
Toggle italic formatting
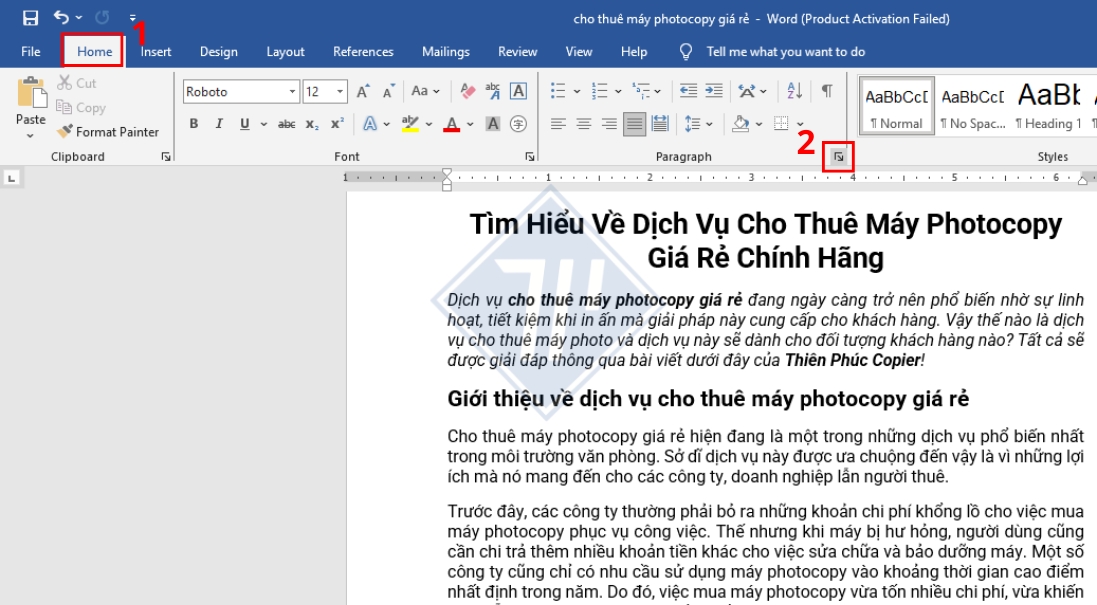[x=220, y=124]
